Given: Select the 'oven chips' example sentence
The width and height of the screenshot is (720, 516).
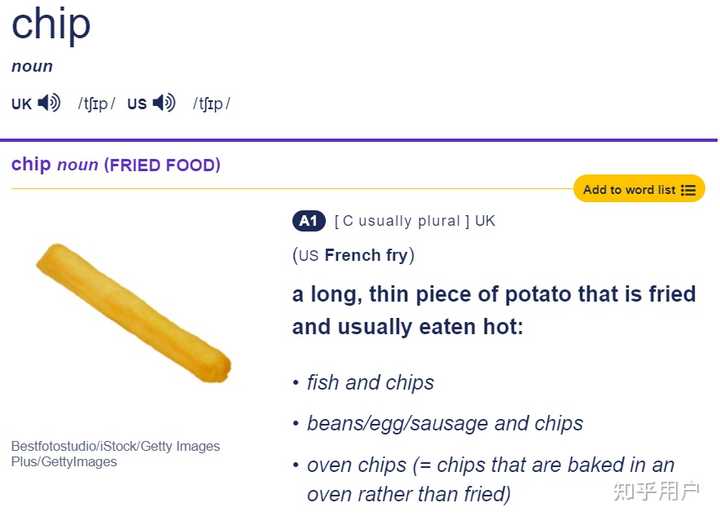Looking at the screenshot, I should (x=490, y=480).
